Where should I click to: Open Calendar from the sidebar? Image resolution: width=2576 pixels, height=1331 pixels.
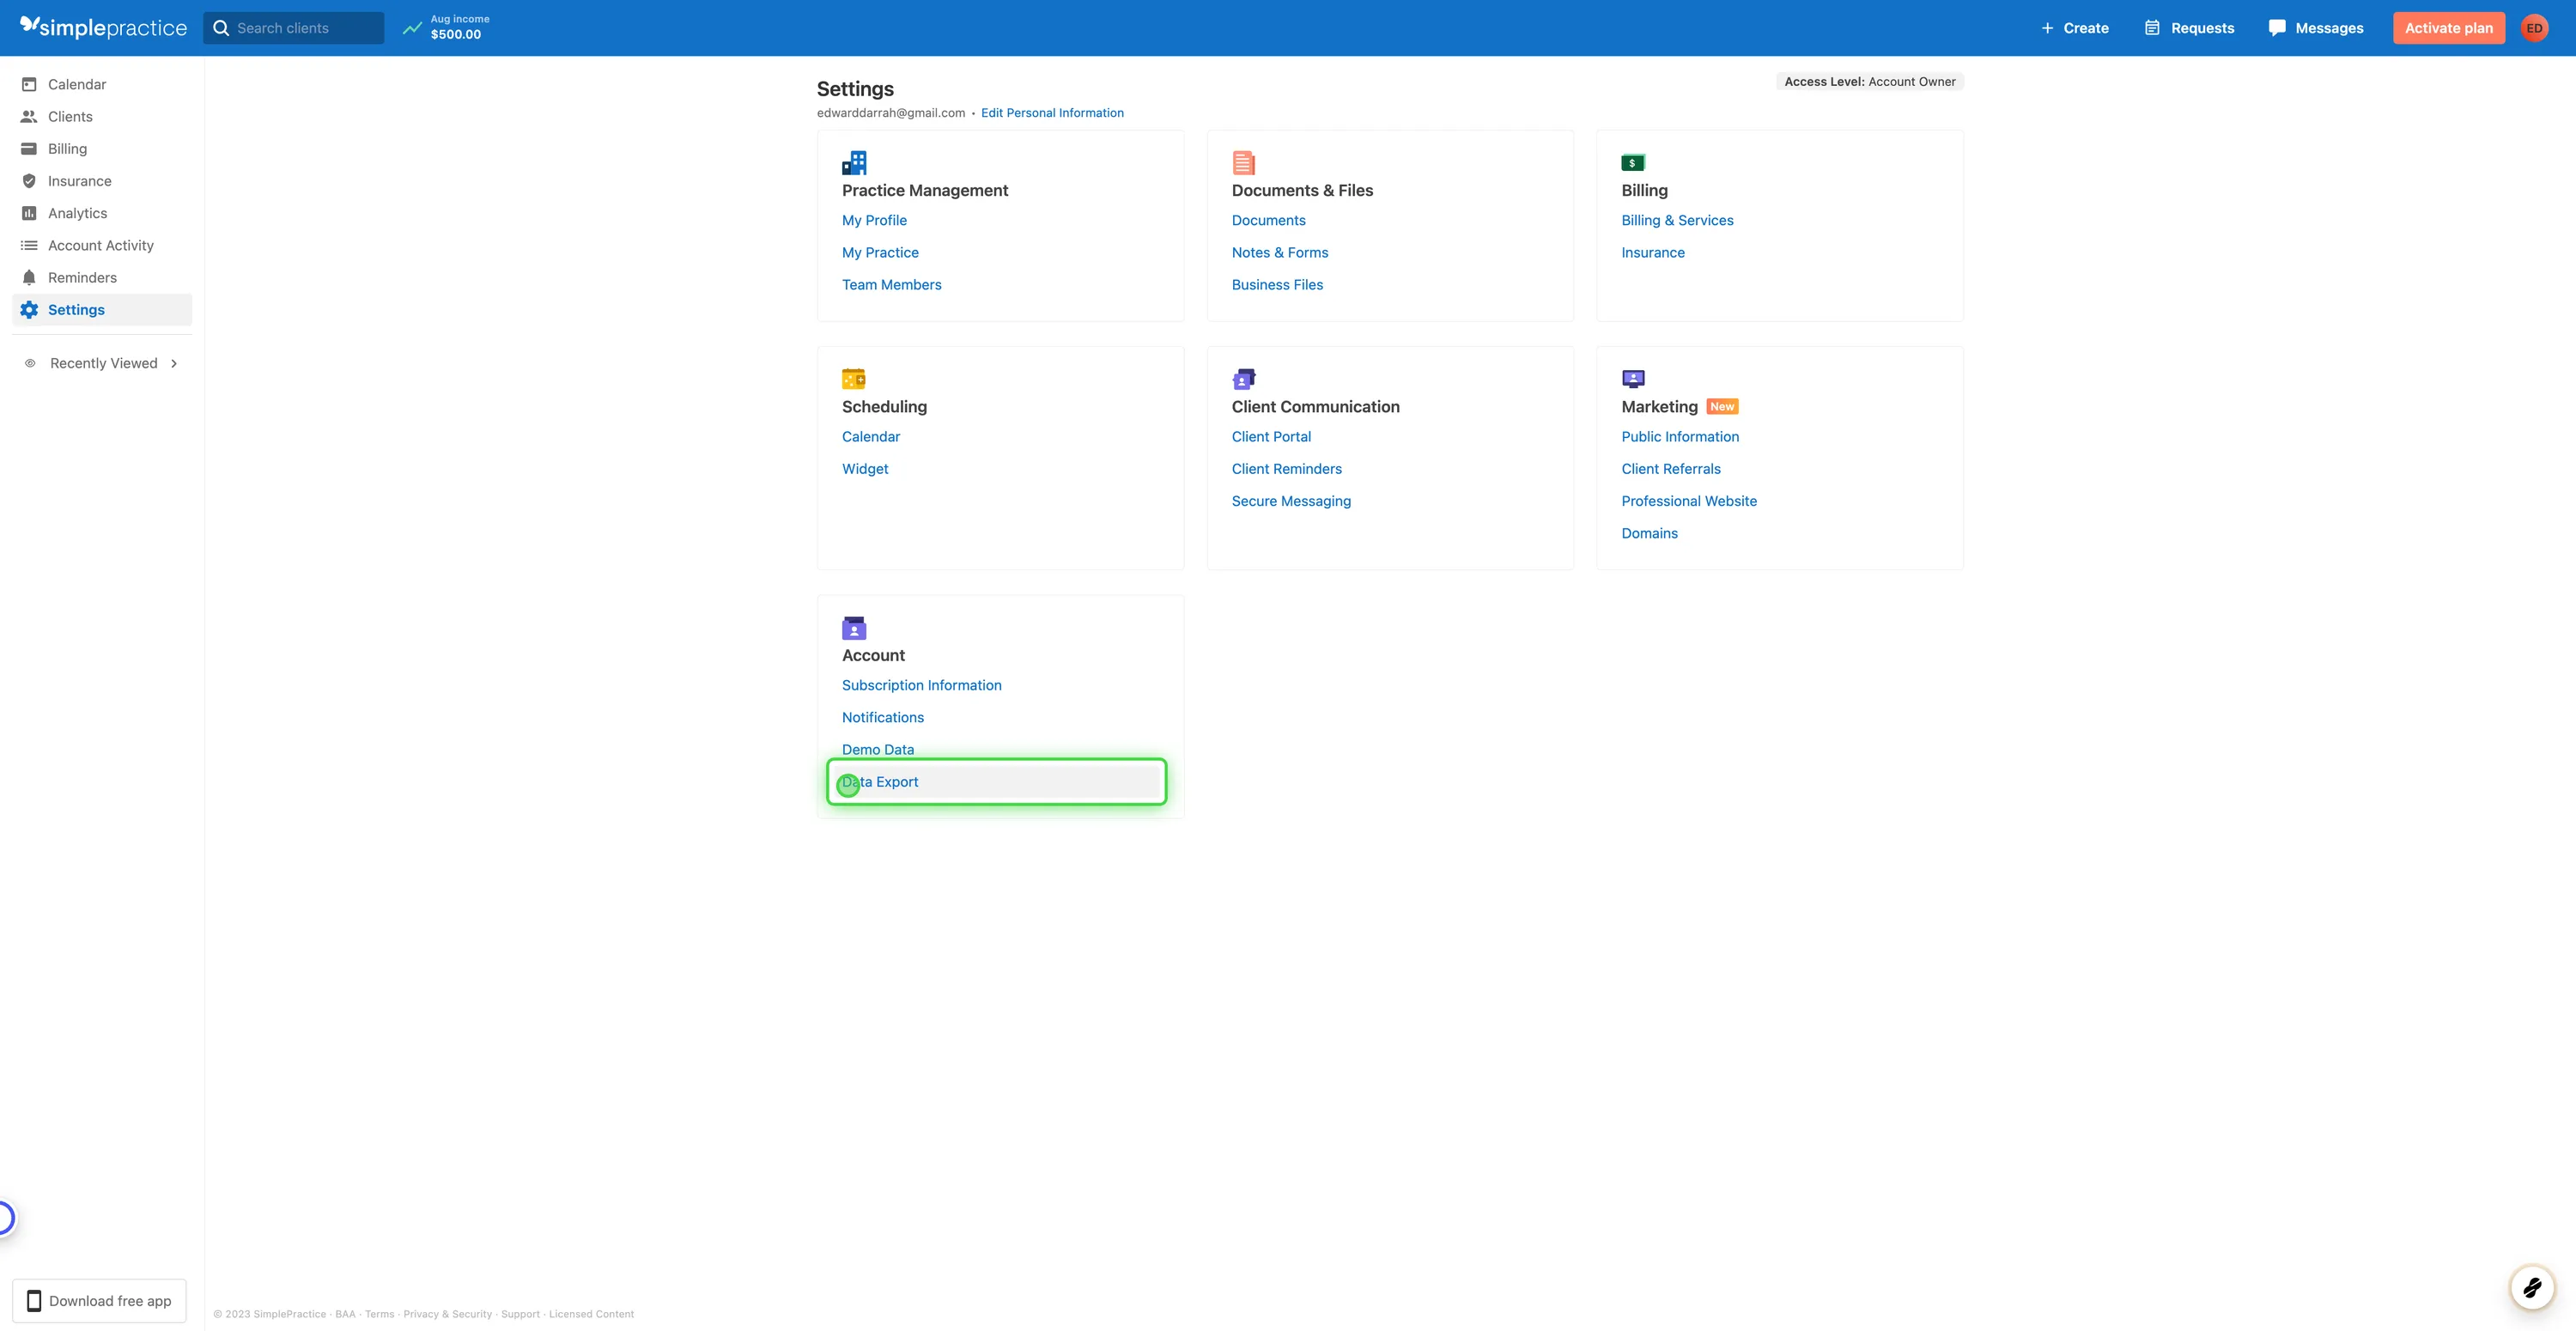coord(77,84)
